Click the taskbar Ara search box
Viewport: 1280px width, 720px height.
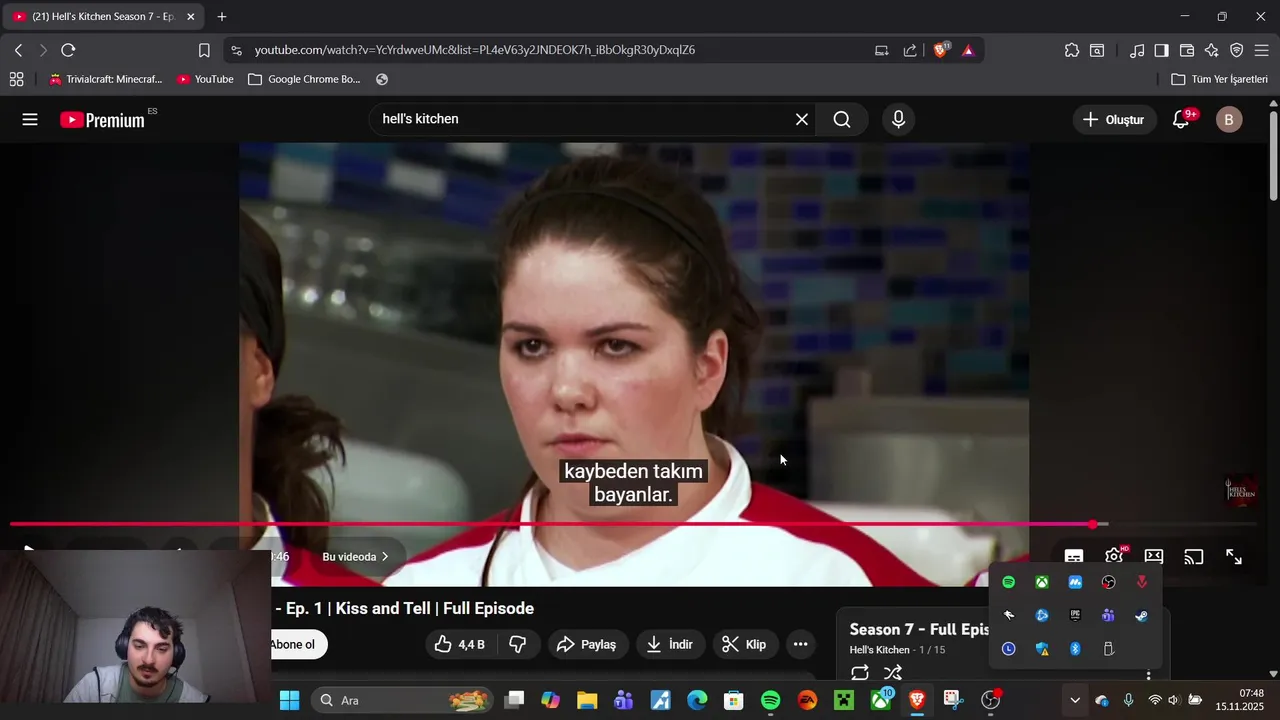pos(402,700)
